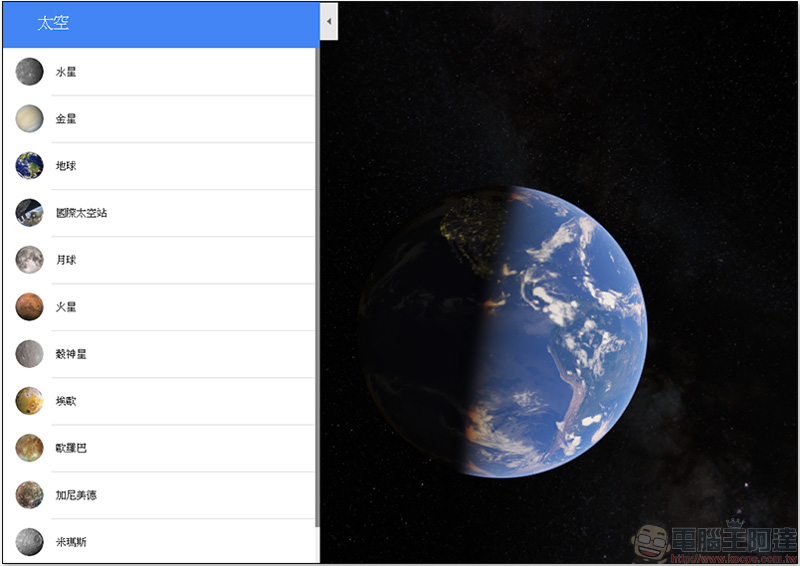Choose the 埃歐 list entry text
This screenshot has width=800, height=566.
point(66,401)
